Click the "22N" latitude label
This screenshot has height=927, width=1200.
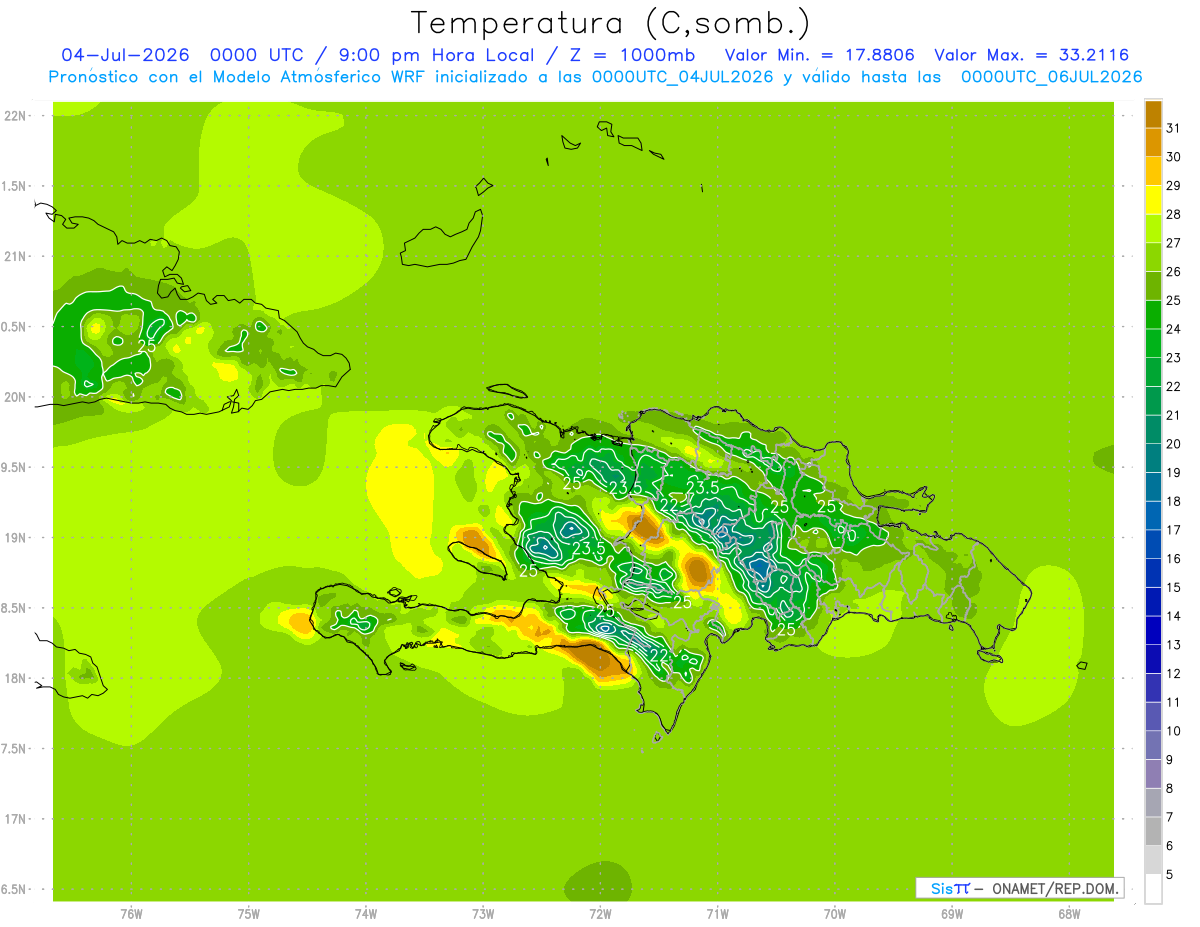[x=16, y=116]
